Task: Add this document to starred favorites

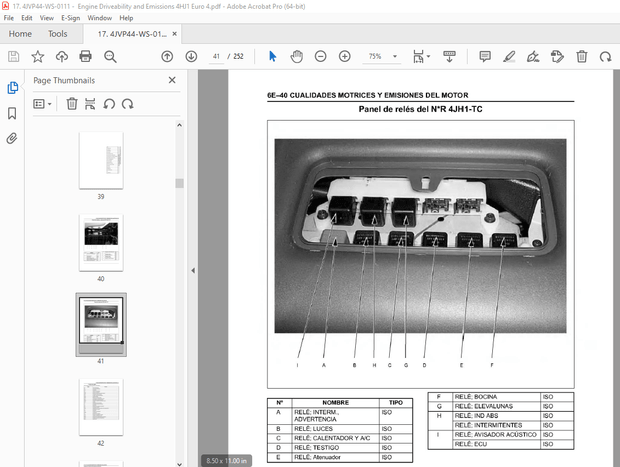Action: pos(38,57)
